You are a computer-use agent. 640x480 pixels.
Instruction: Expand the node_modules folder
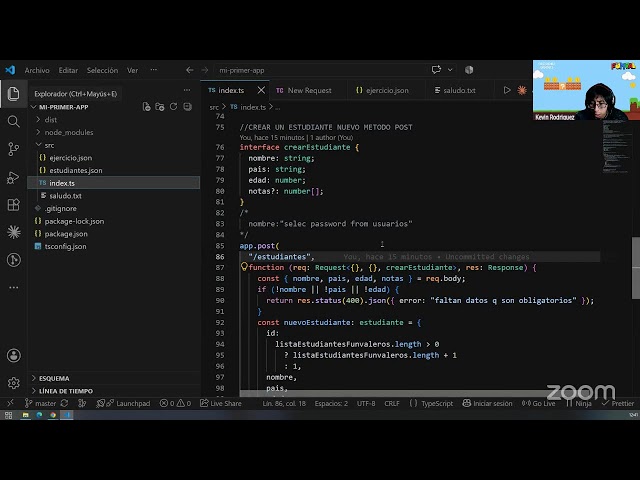click(69, 132)
